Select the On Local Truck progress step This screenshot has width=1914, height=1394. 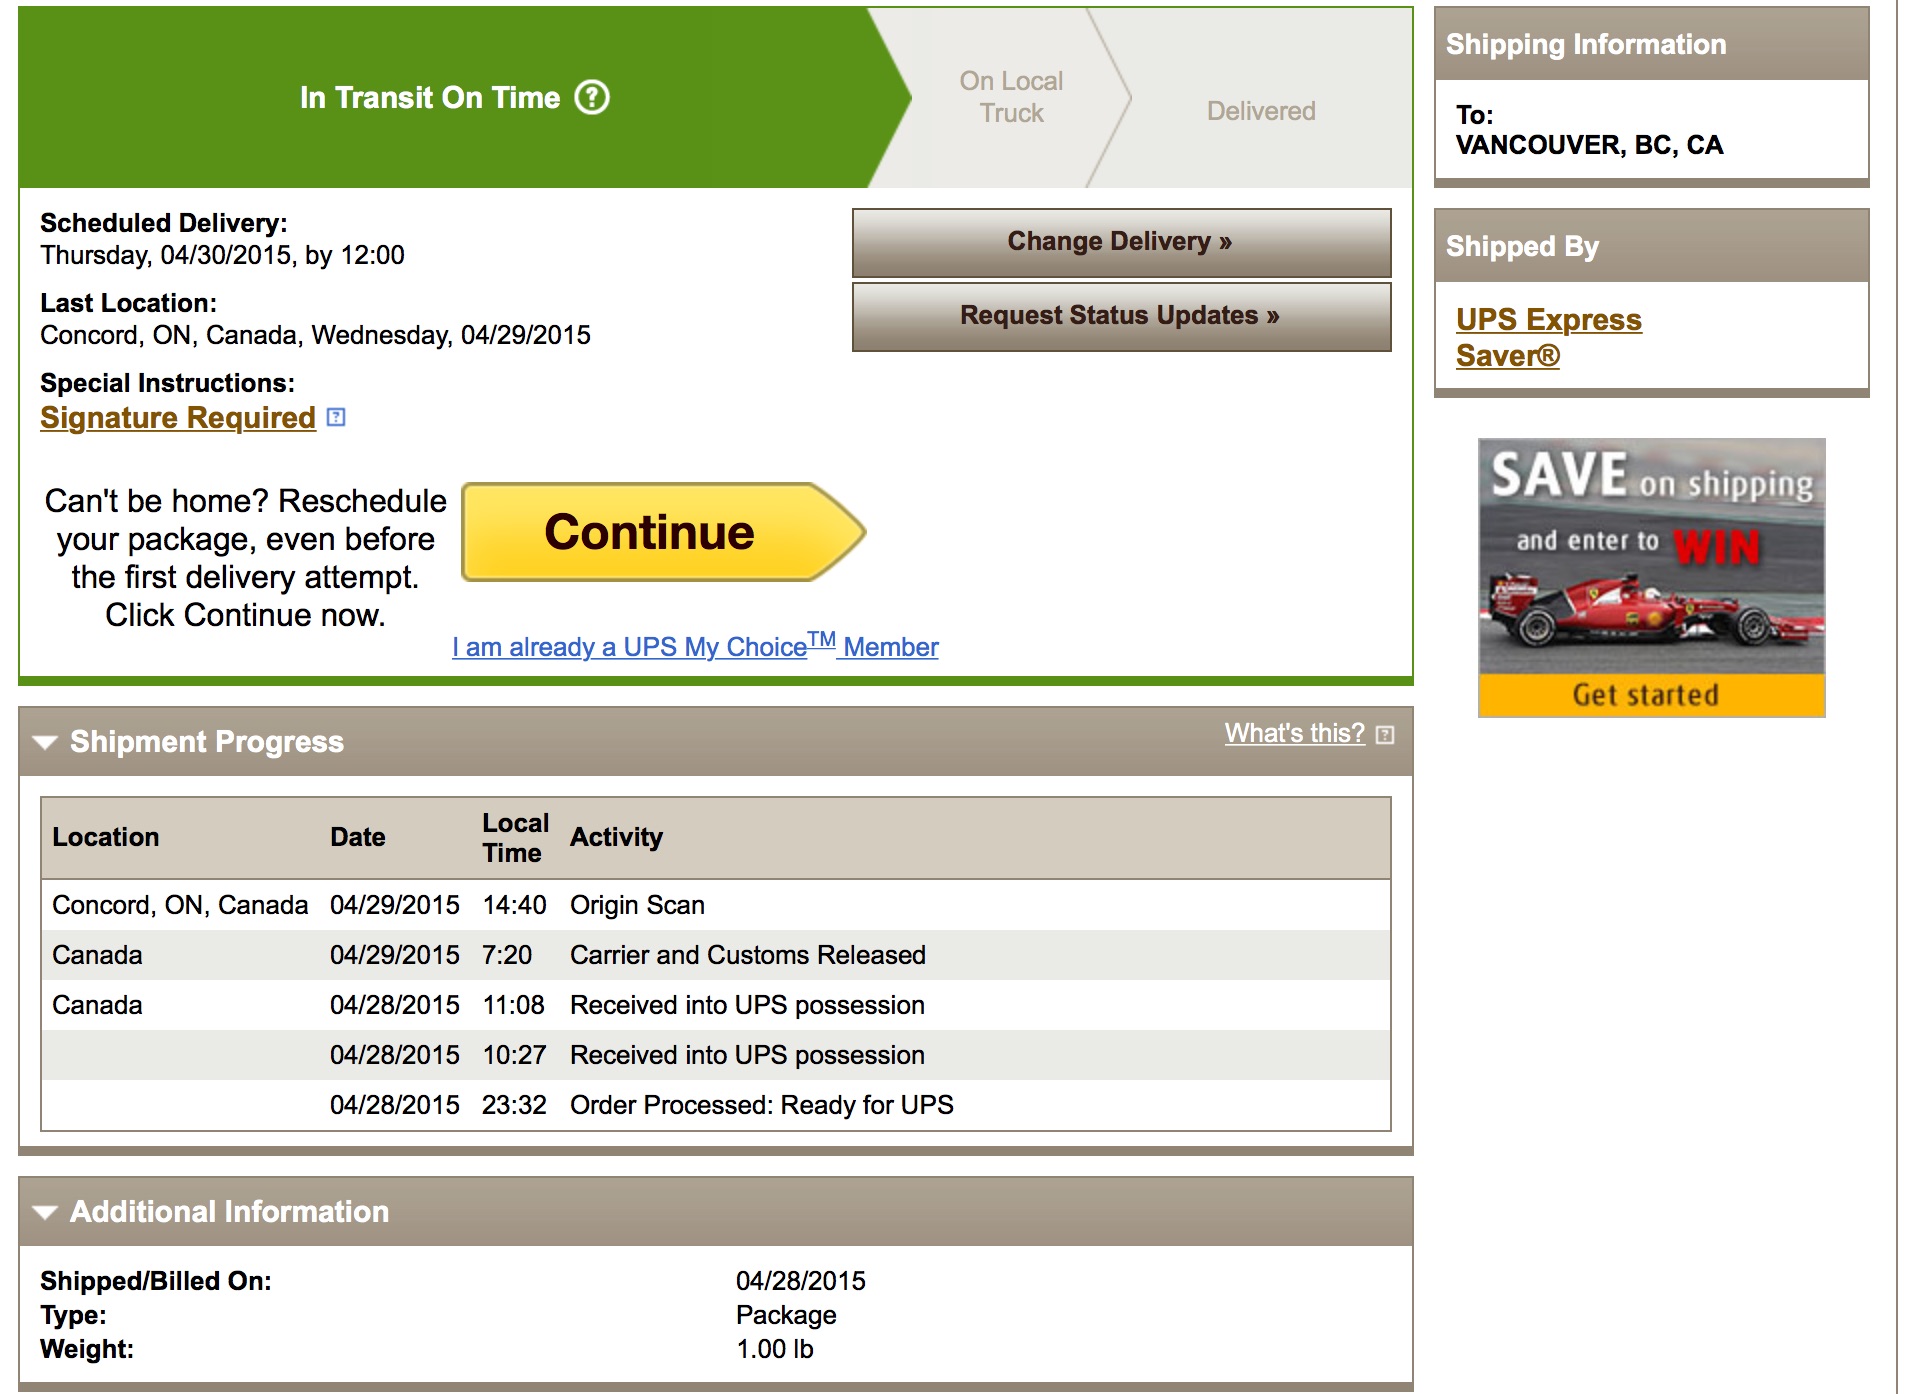pos(1011,97)
